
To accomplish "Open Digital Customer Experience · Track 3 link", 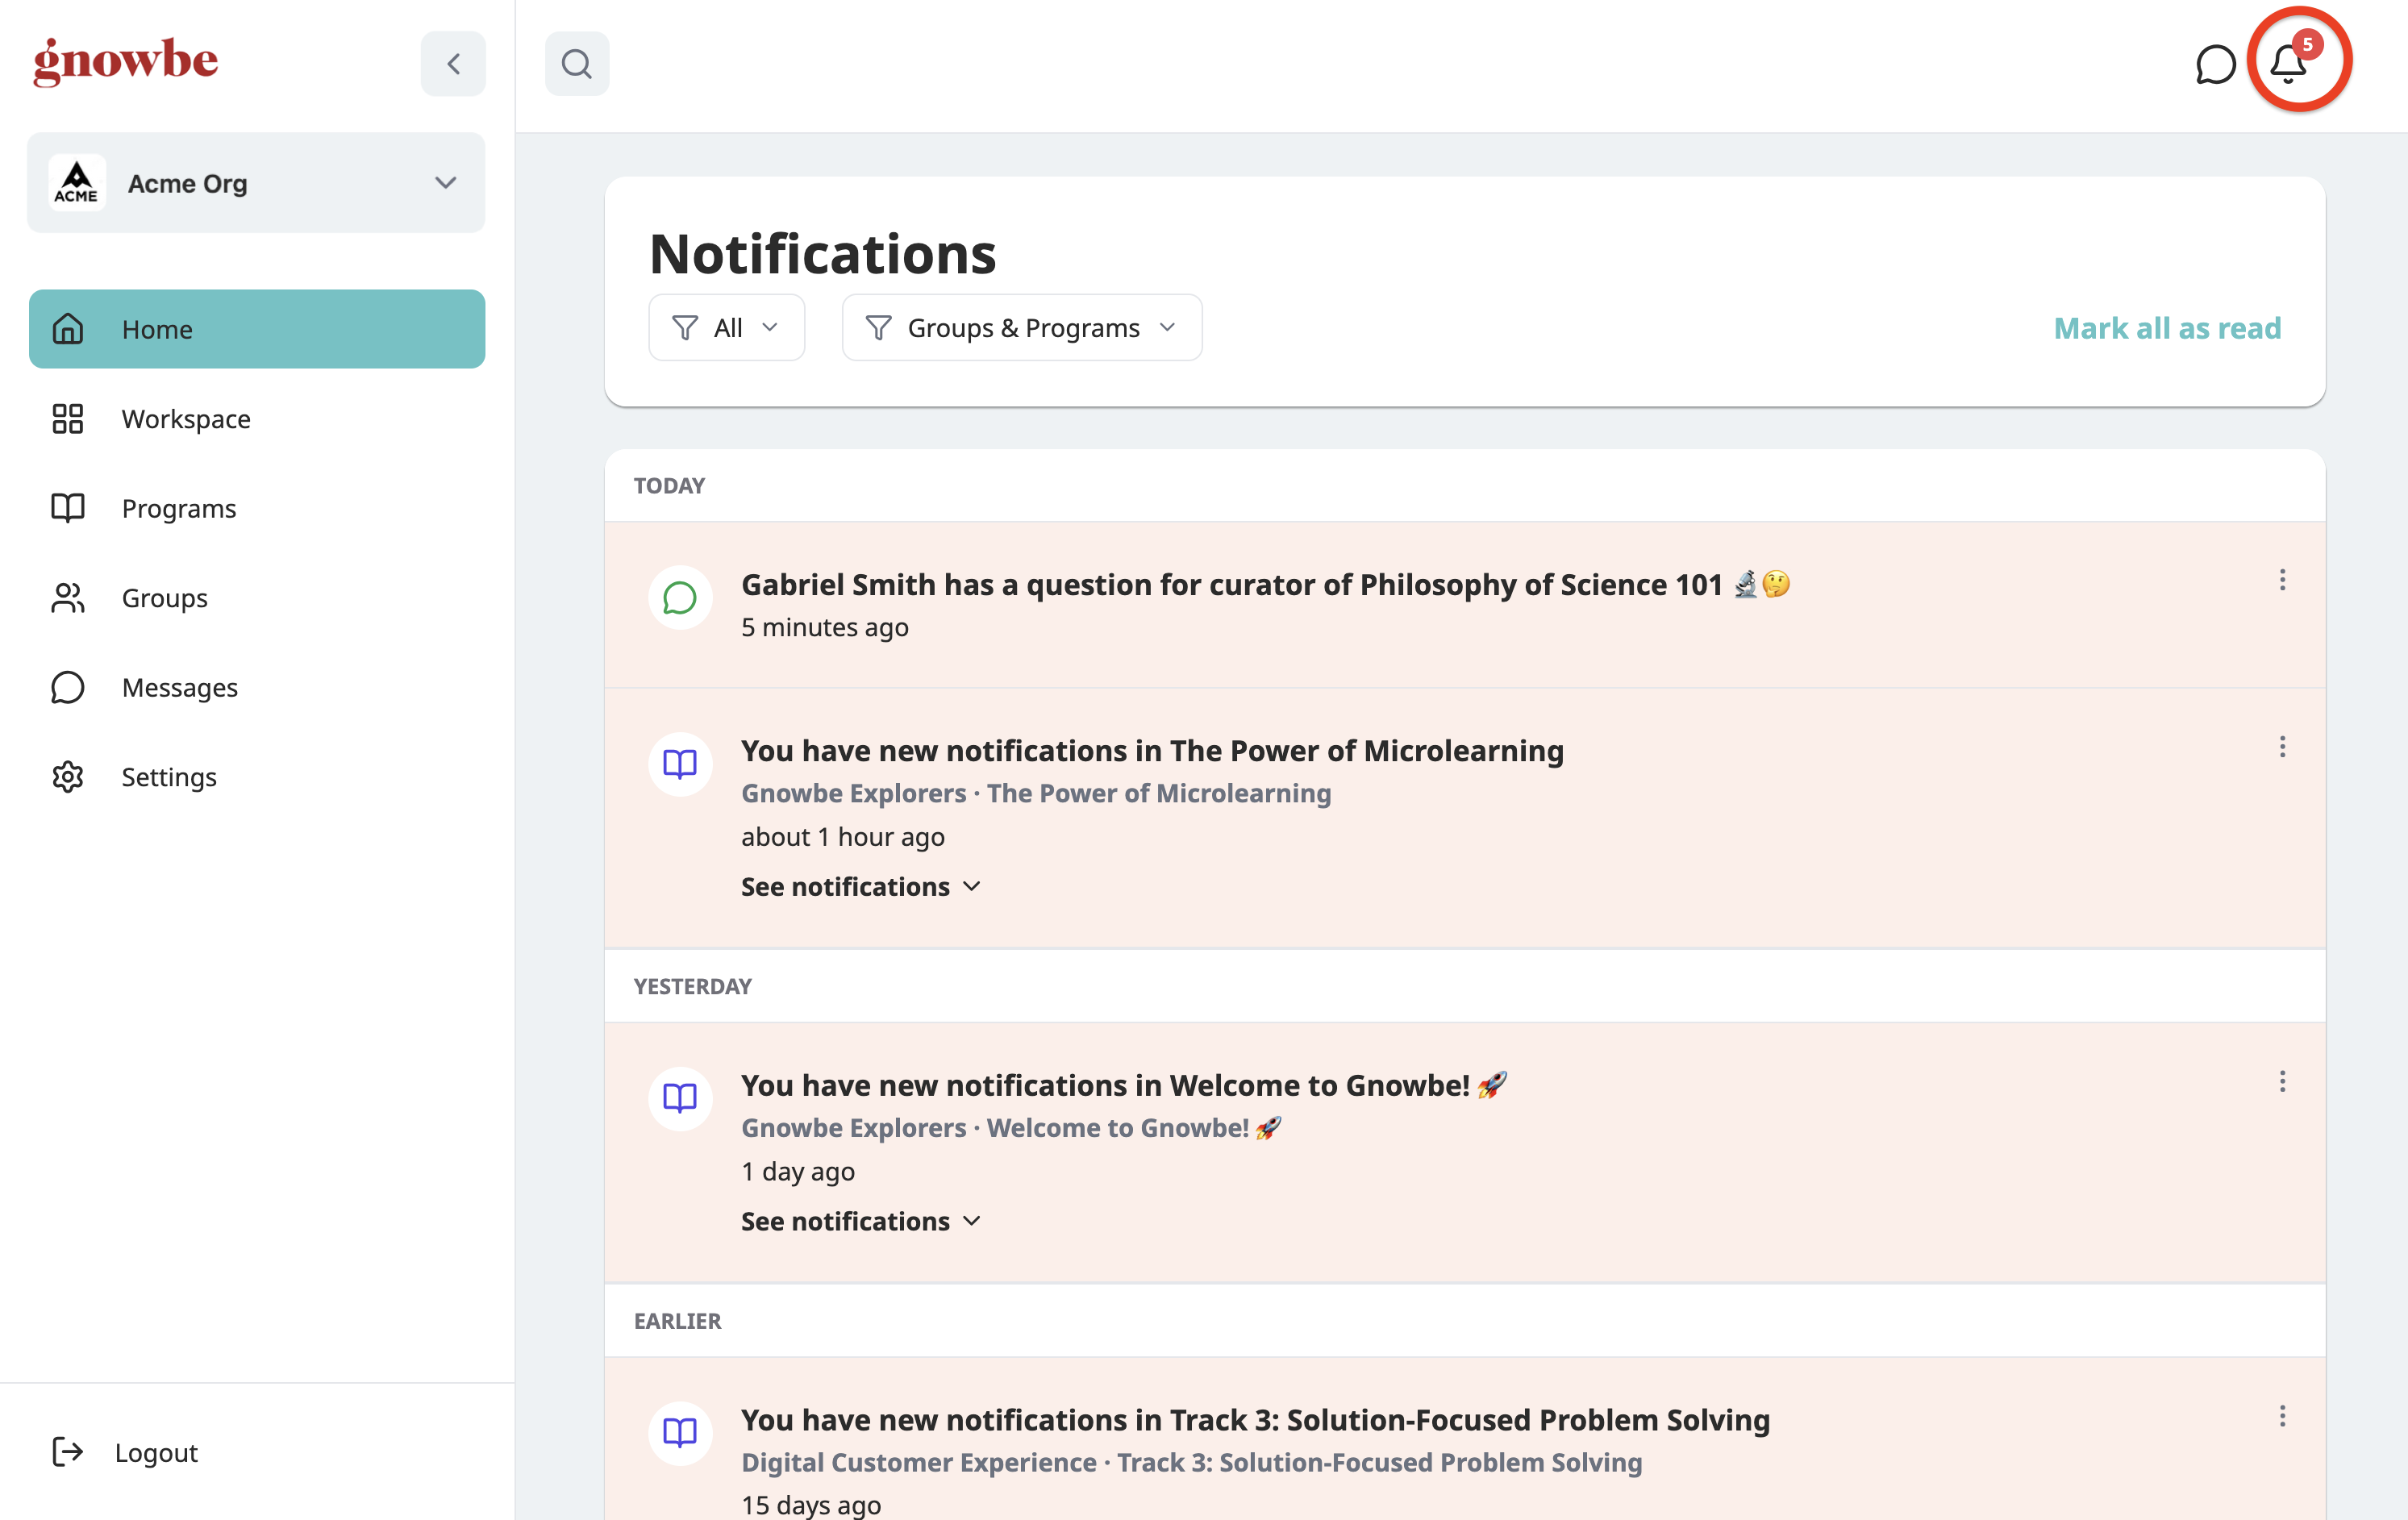I will click(1191, 1462).
